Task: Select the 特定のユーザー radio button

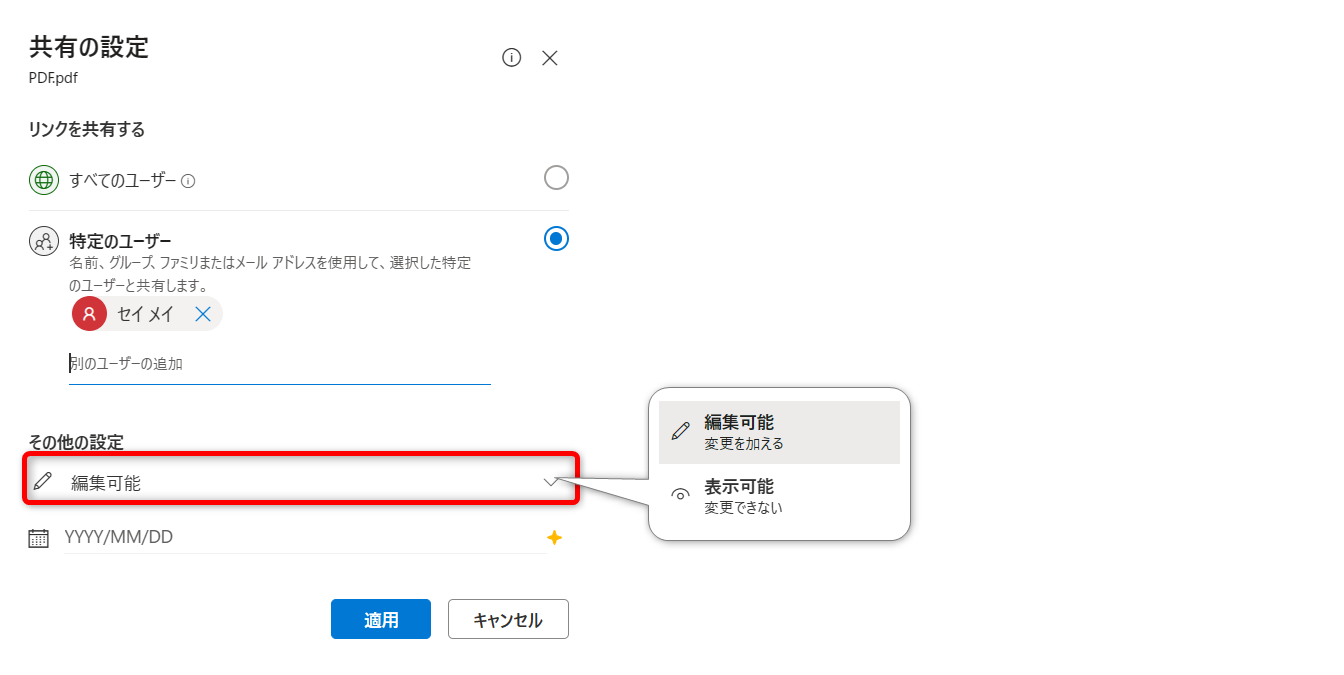Action: tap(556, 239)
